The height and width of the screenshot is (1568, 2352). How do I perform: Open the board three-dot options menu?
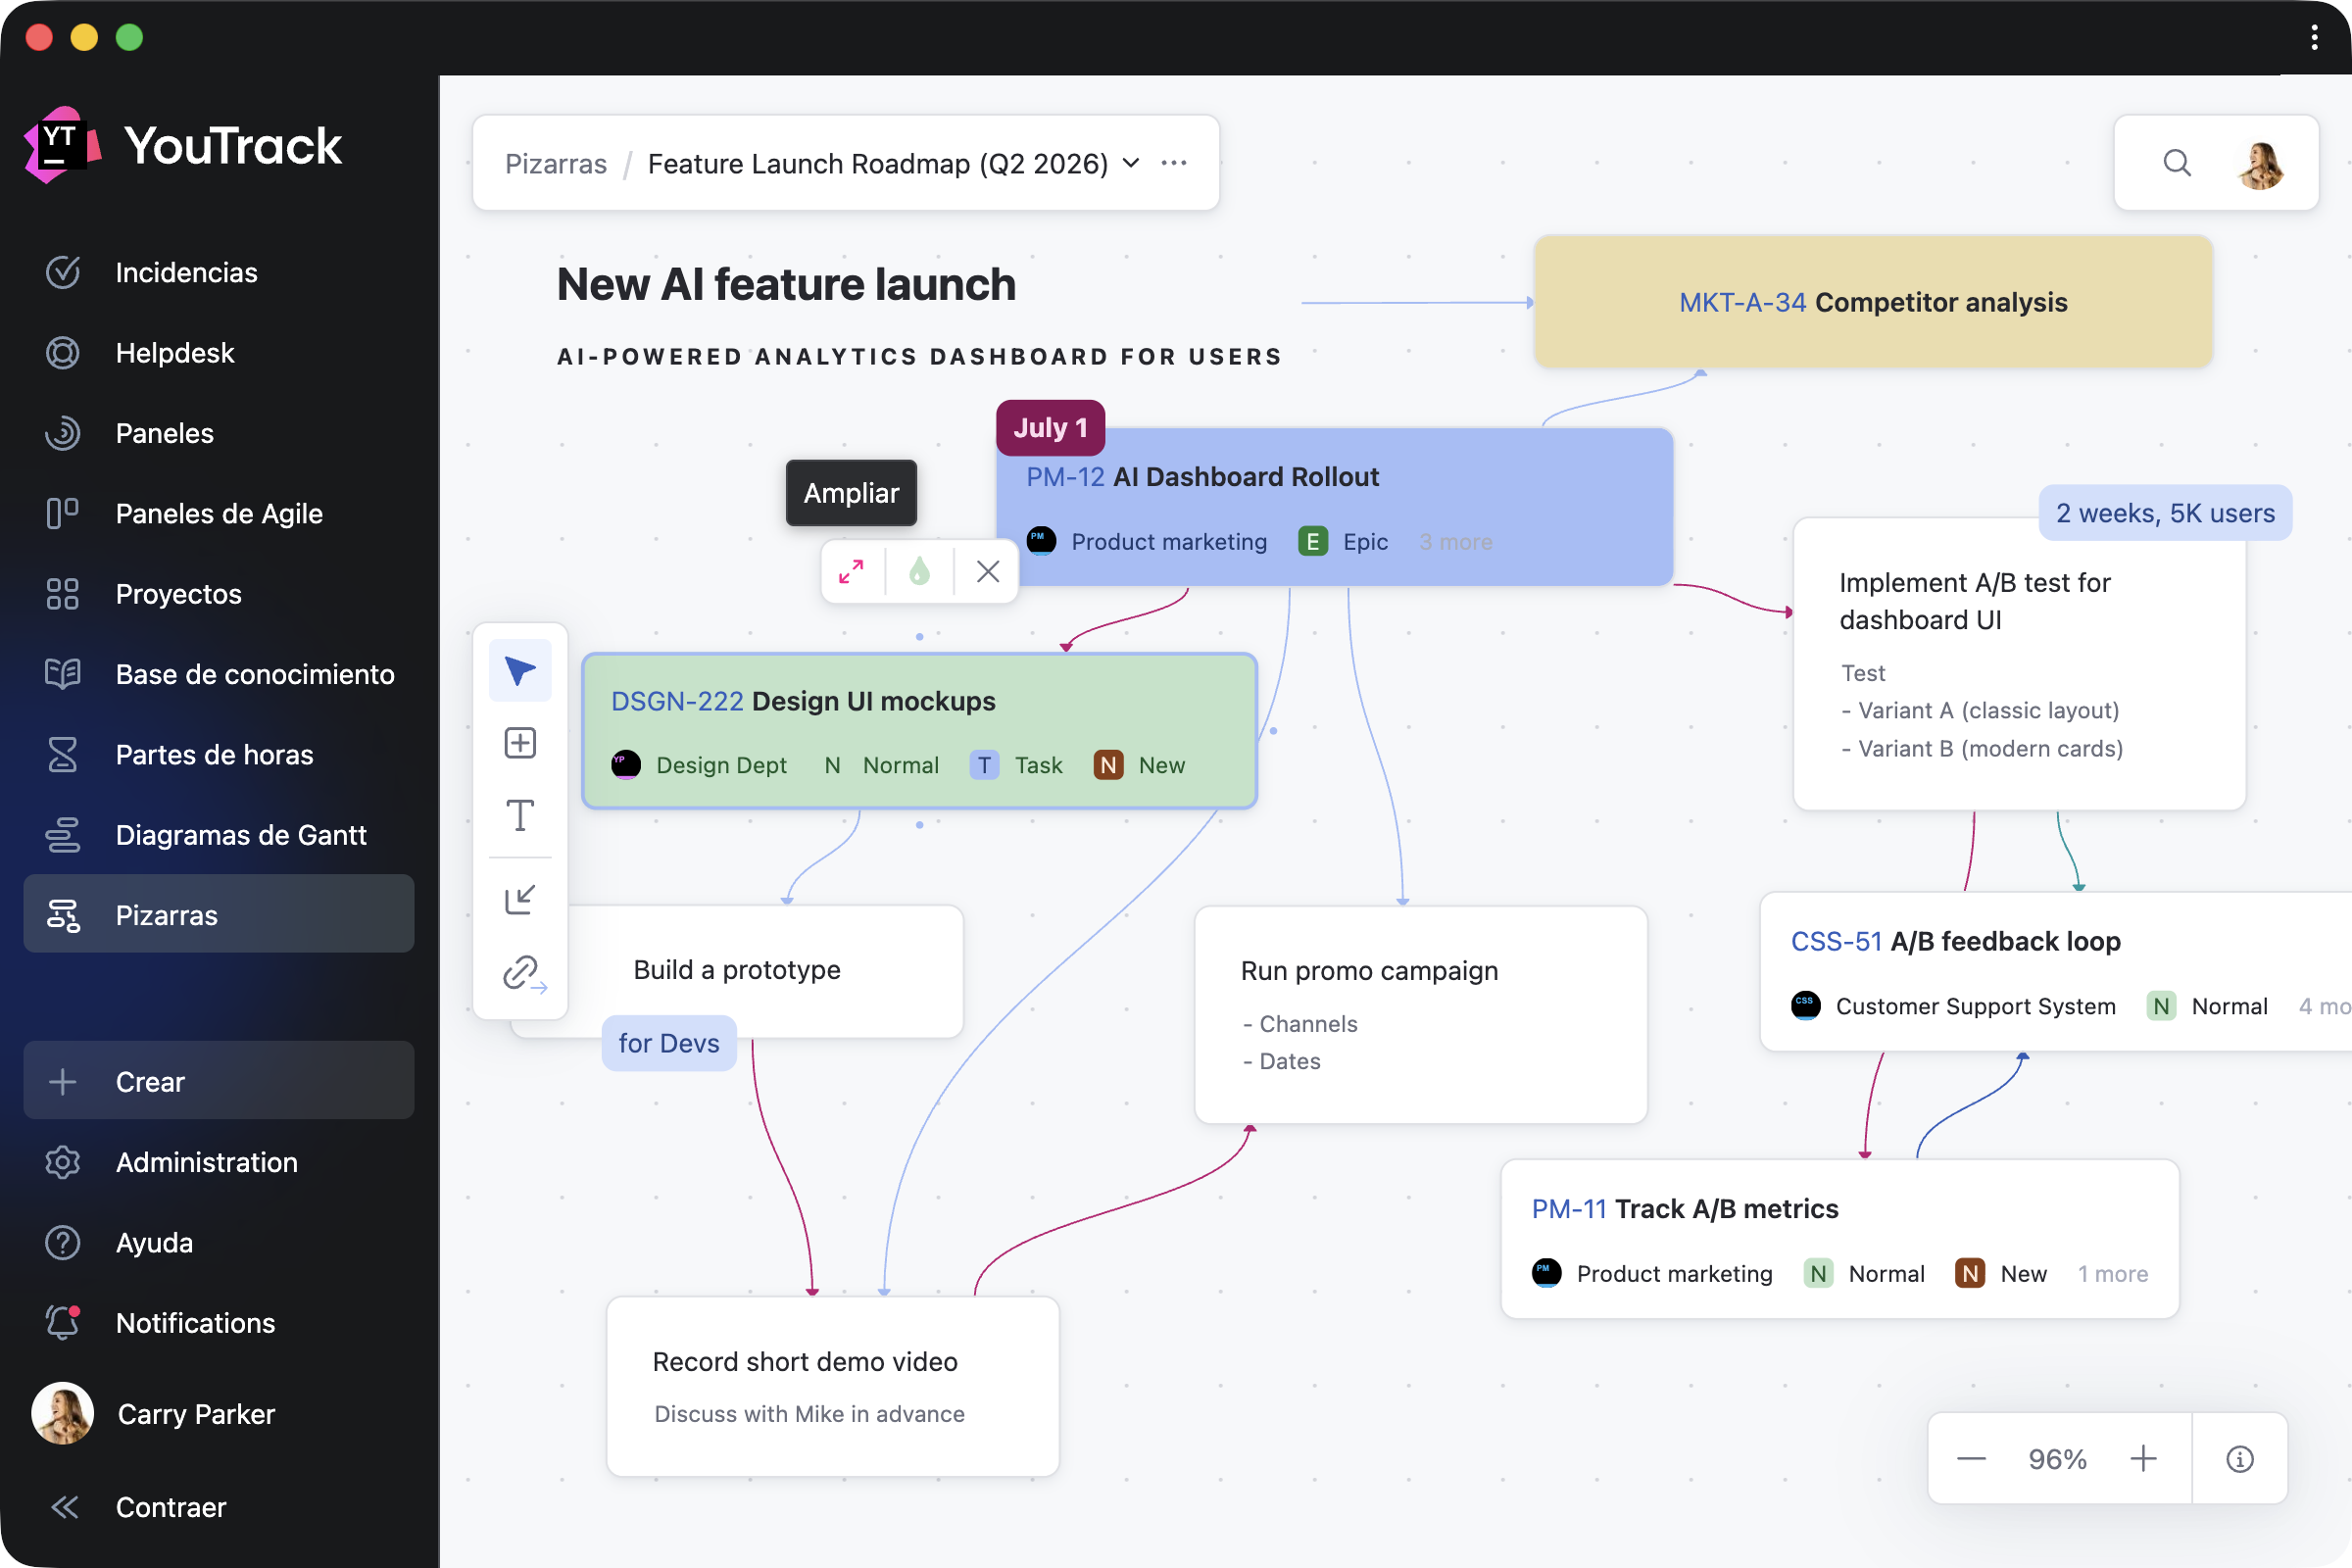coord(1174,163)
